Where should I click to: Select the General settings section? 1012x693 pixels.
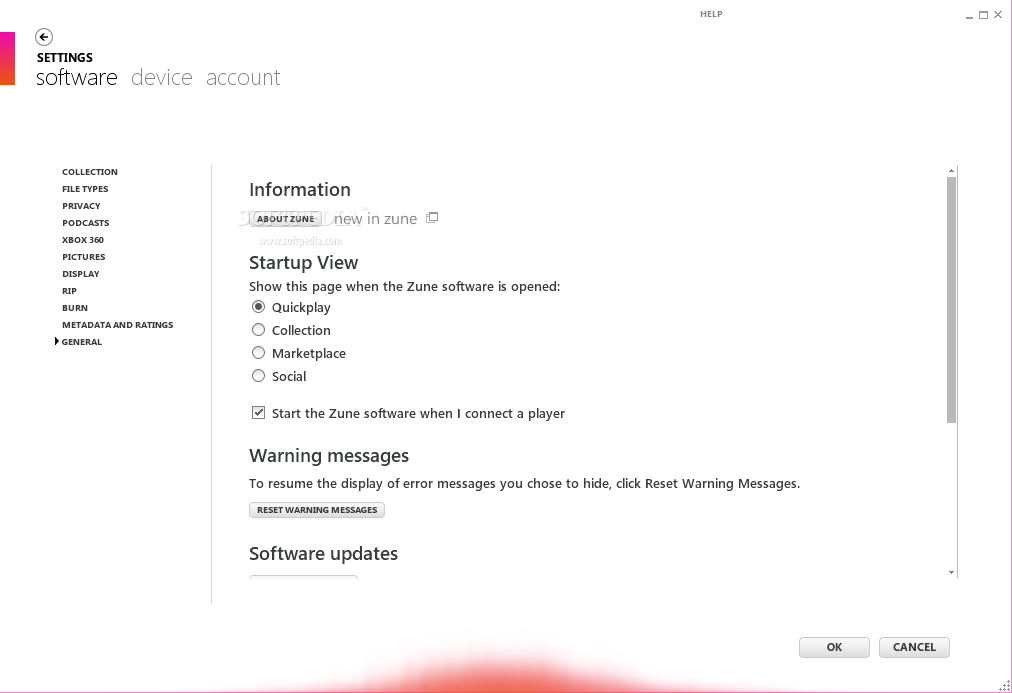click(81, 342)
